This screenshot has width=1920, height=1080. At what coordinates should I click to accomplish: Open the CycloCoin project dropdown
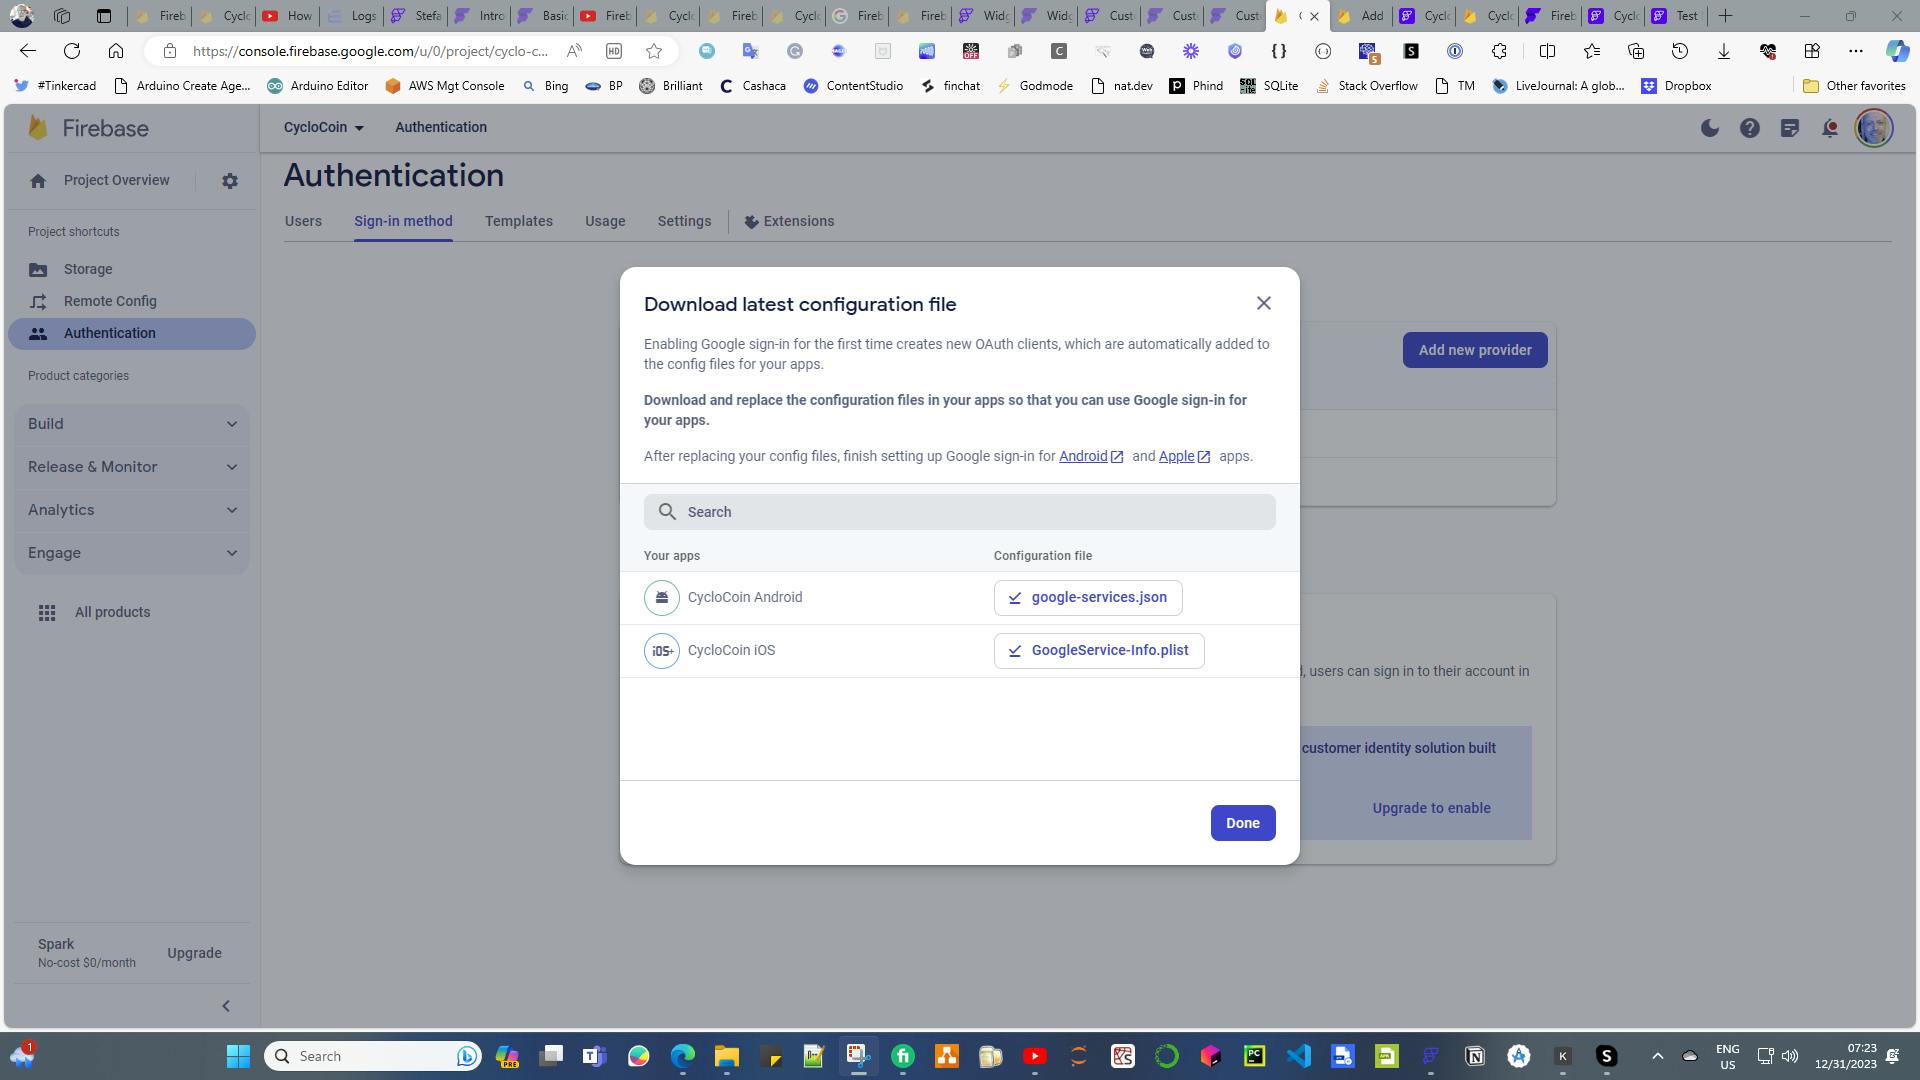pos(323,128)
